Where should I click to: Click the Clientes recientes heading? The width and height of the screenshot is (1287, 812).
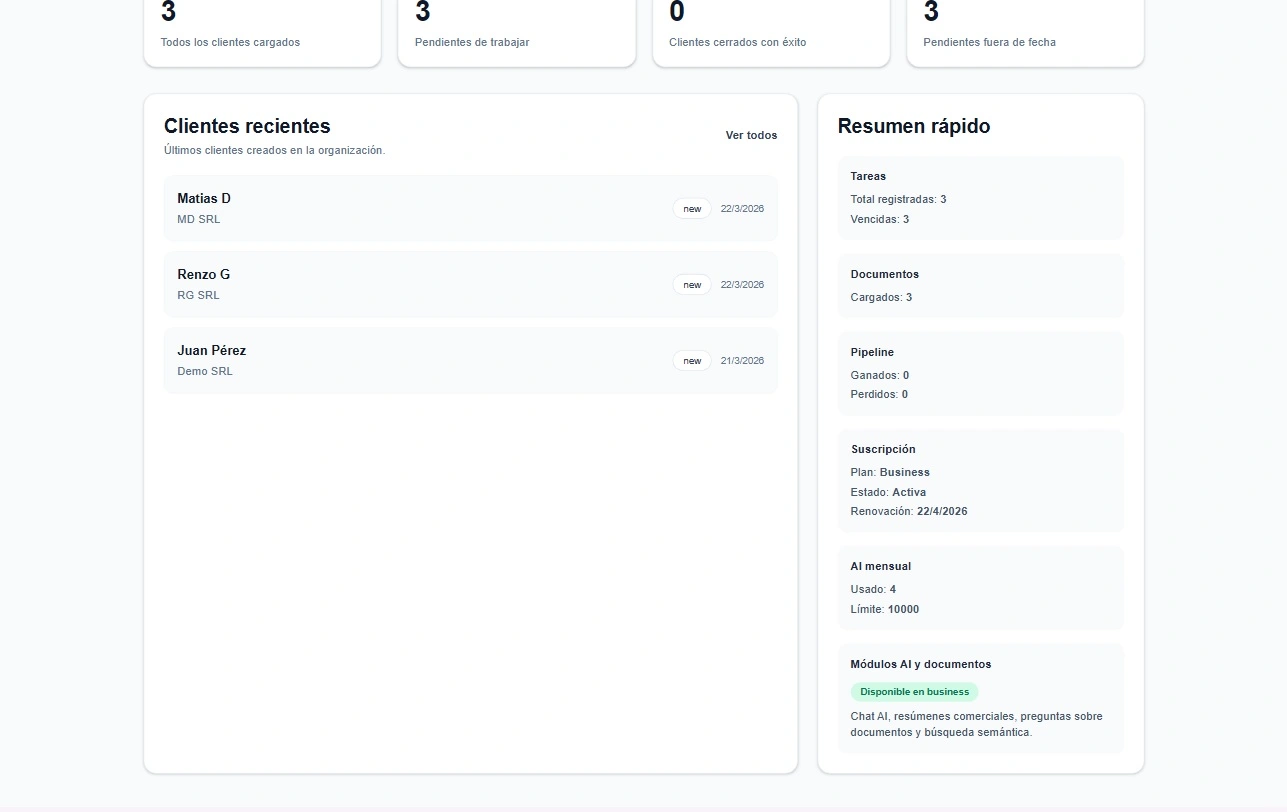point(247,126)
